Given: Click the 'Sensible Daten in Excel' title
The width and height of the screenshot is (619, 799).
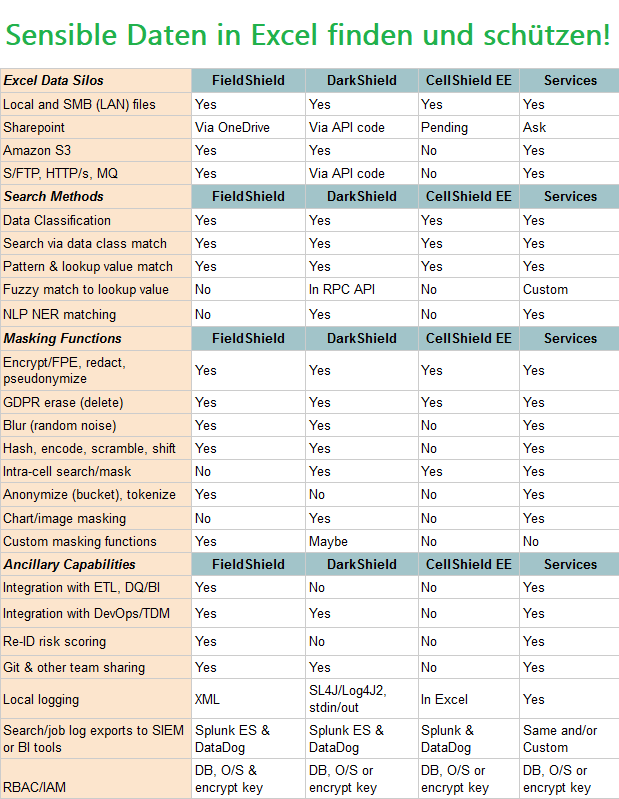Looking at the screenshot, I should point(308,35).
